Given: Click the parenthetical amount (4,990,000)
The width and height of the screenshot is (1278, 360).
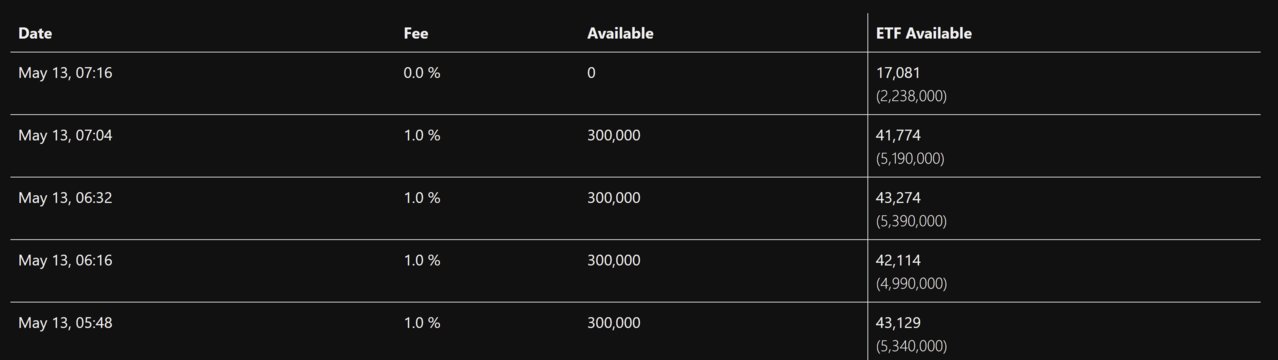Looking at the screenshot, I should 911,283.
